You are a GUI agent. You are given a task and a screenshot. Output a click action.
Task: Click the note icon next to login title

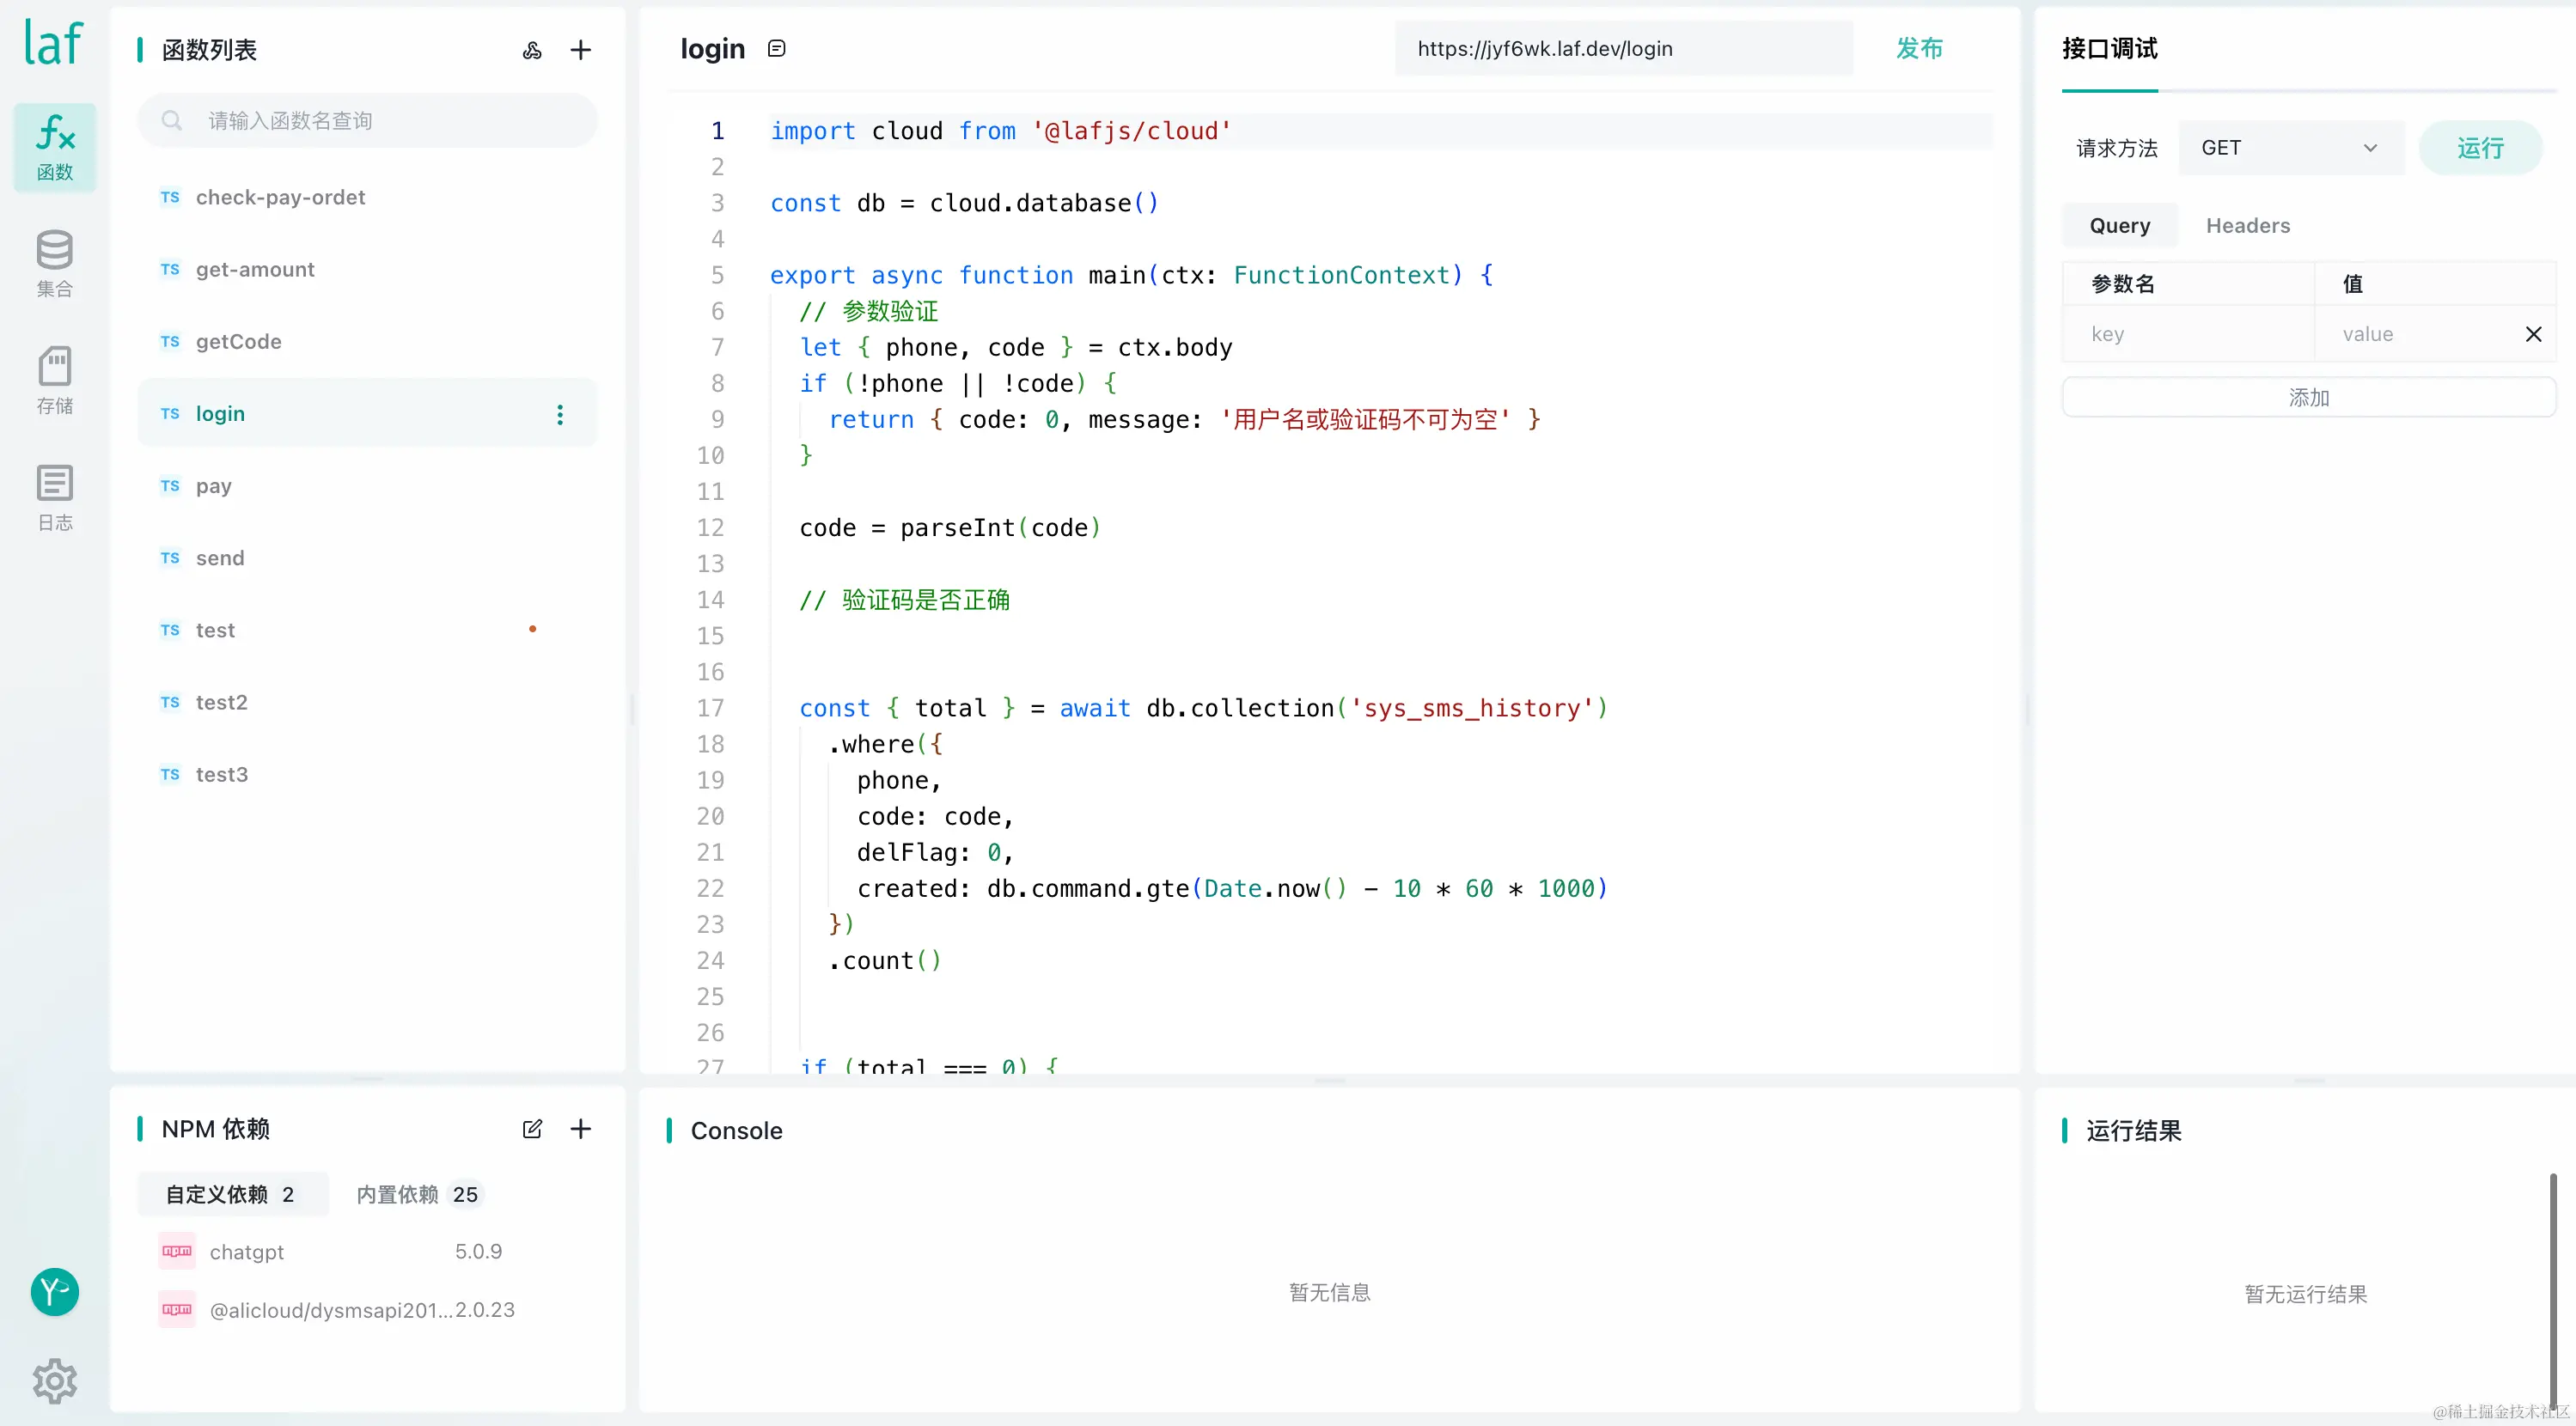coord(777,48)
